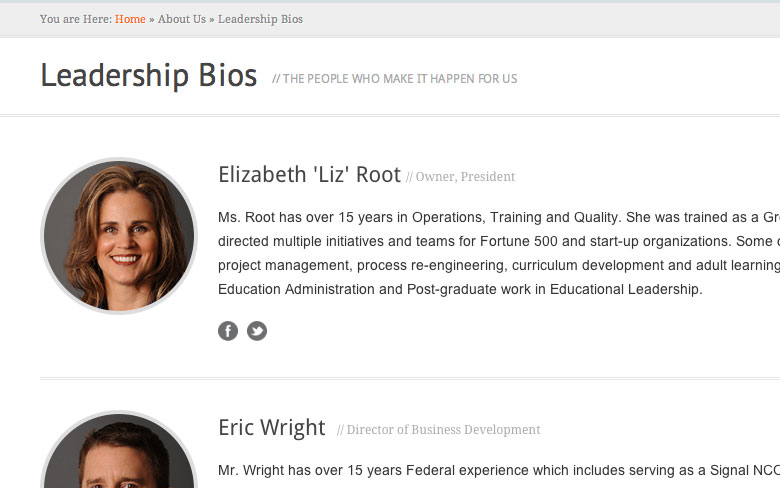This screenshot has width=780, height=488.
Task: Click the 'People who make it happen' tagline
Action: click(394, 79)
